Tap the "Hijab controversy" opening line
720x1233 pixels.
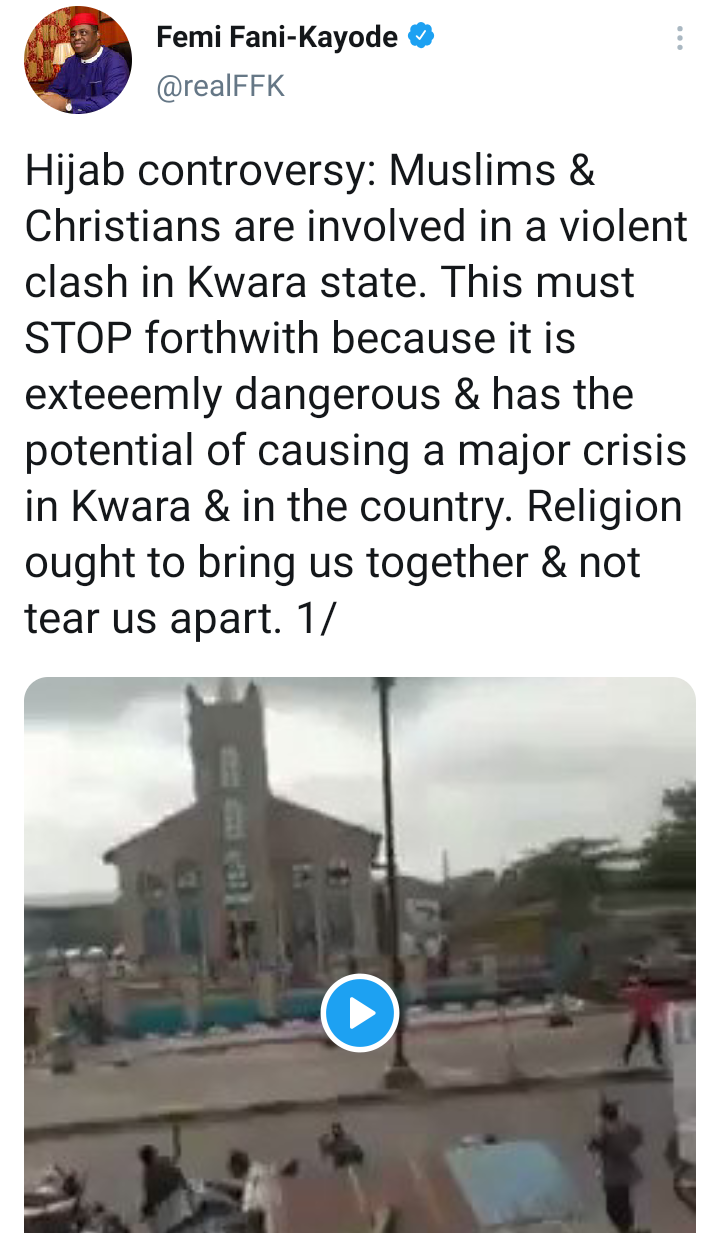[201, 172]
